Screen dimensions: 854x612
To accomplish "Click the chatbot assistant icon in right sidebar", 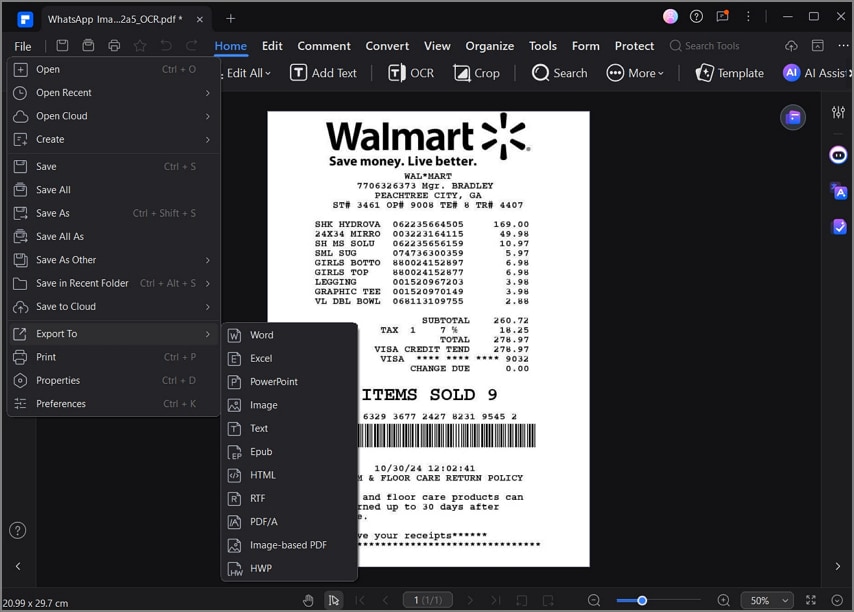I will 838,156.
